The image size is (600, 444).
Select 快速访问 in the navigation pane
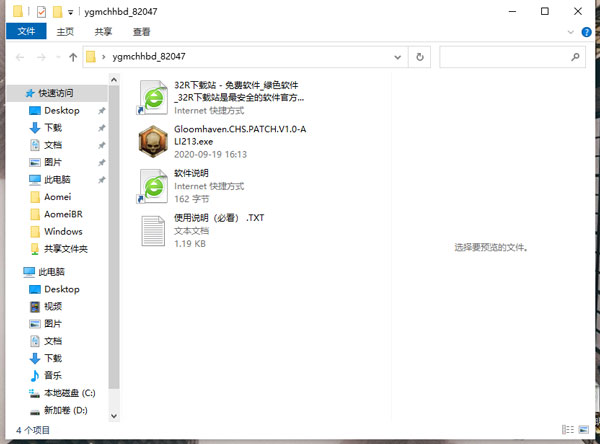coord(55,93)
